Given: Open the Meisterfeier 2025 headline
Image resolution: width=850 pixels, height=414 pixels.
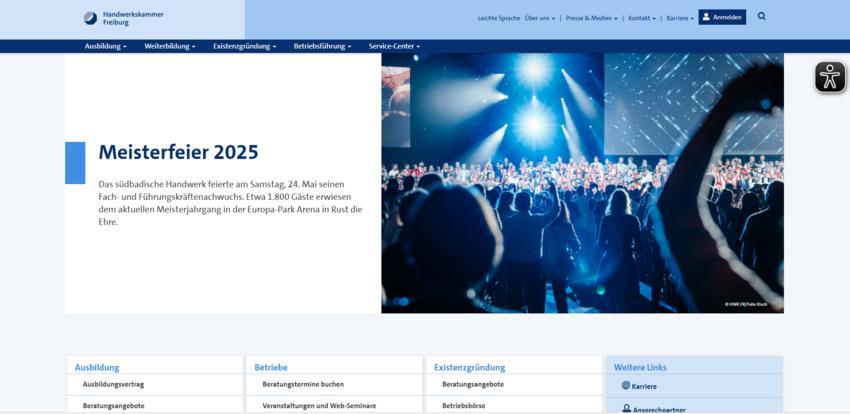Looking at the screenshot, I should (178, 152).
